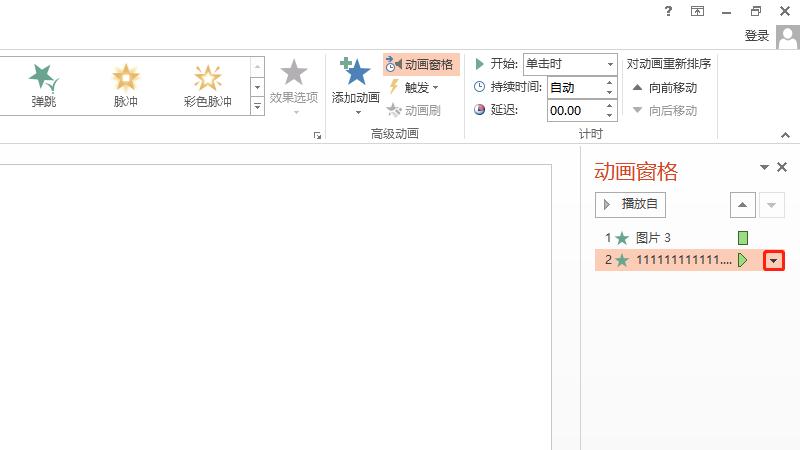This screenshot has height=450, width=800.
Task: Click gallery row-down arrow of animation effects
Action: [x=257, y=86]
